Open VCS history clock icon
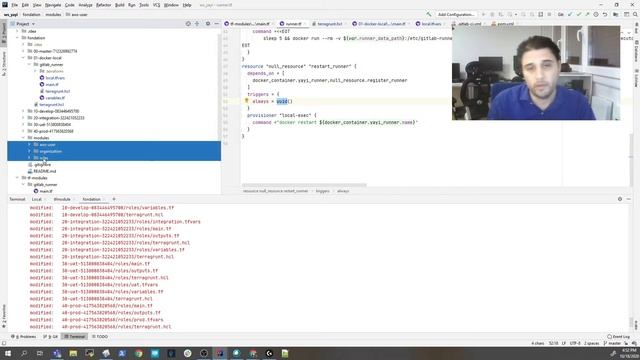The height and width of the screenshot is (360, 640). (x=596, y=14)
